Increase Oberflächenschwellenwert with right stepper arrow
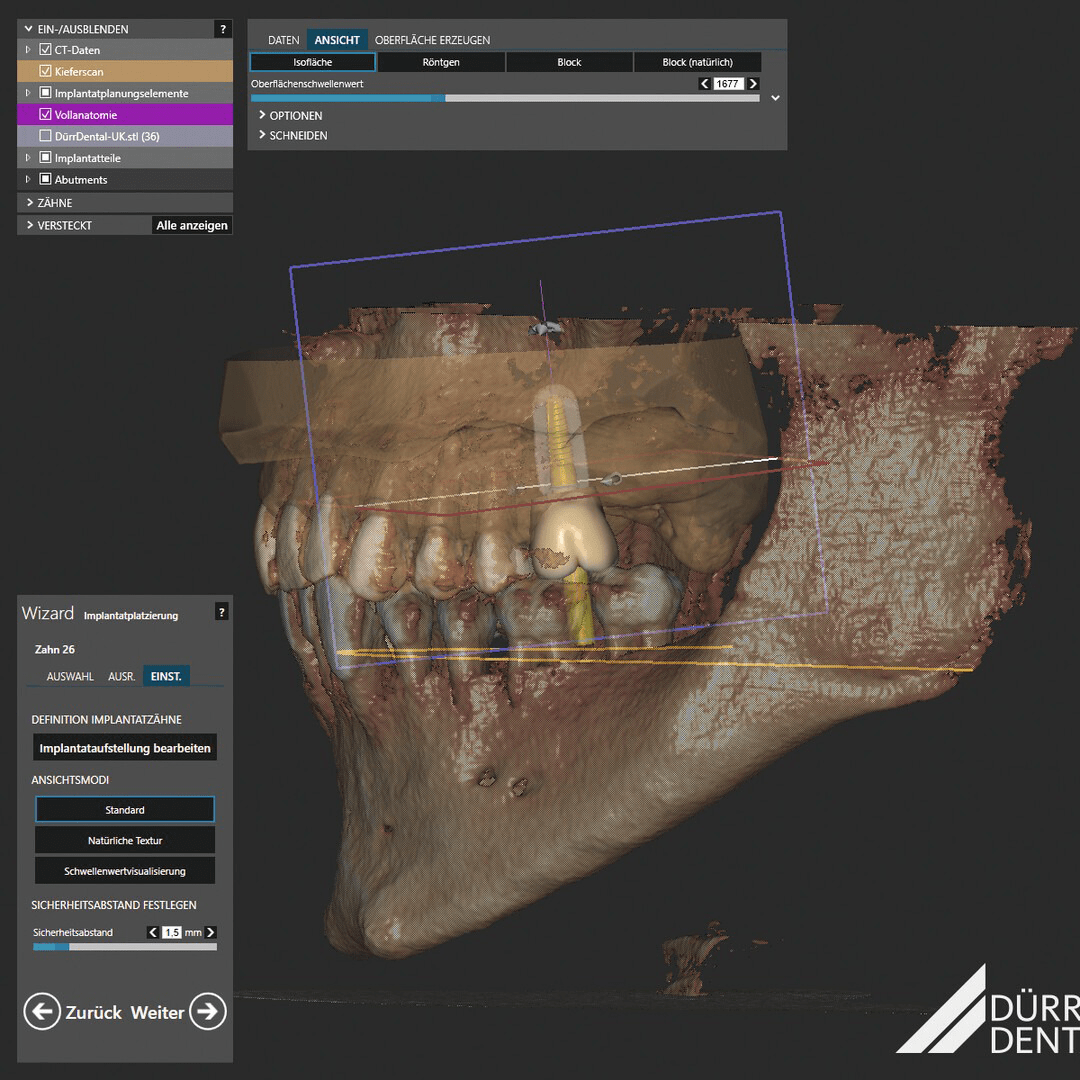This screenshot has width=1080, height=1080. pyautogui.click(x=751, y=83)
